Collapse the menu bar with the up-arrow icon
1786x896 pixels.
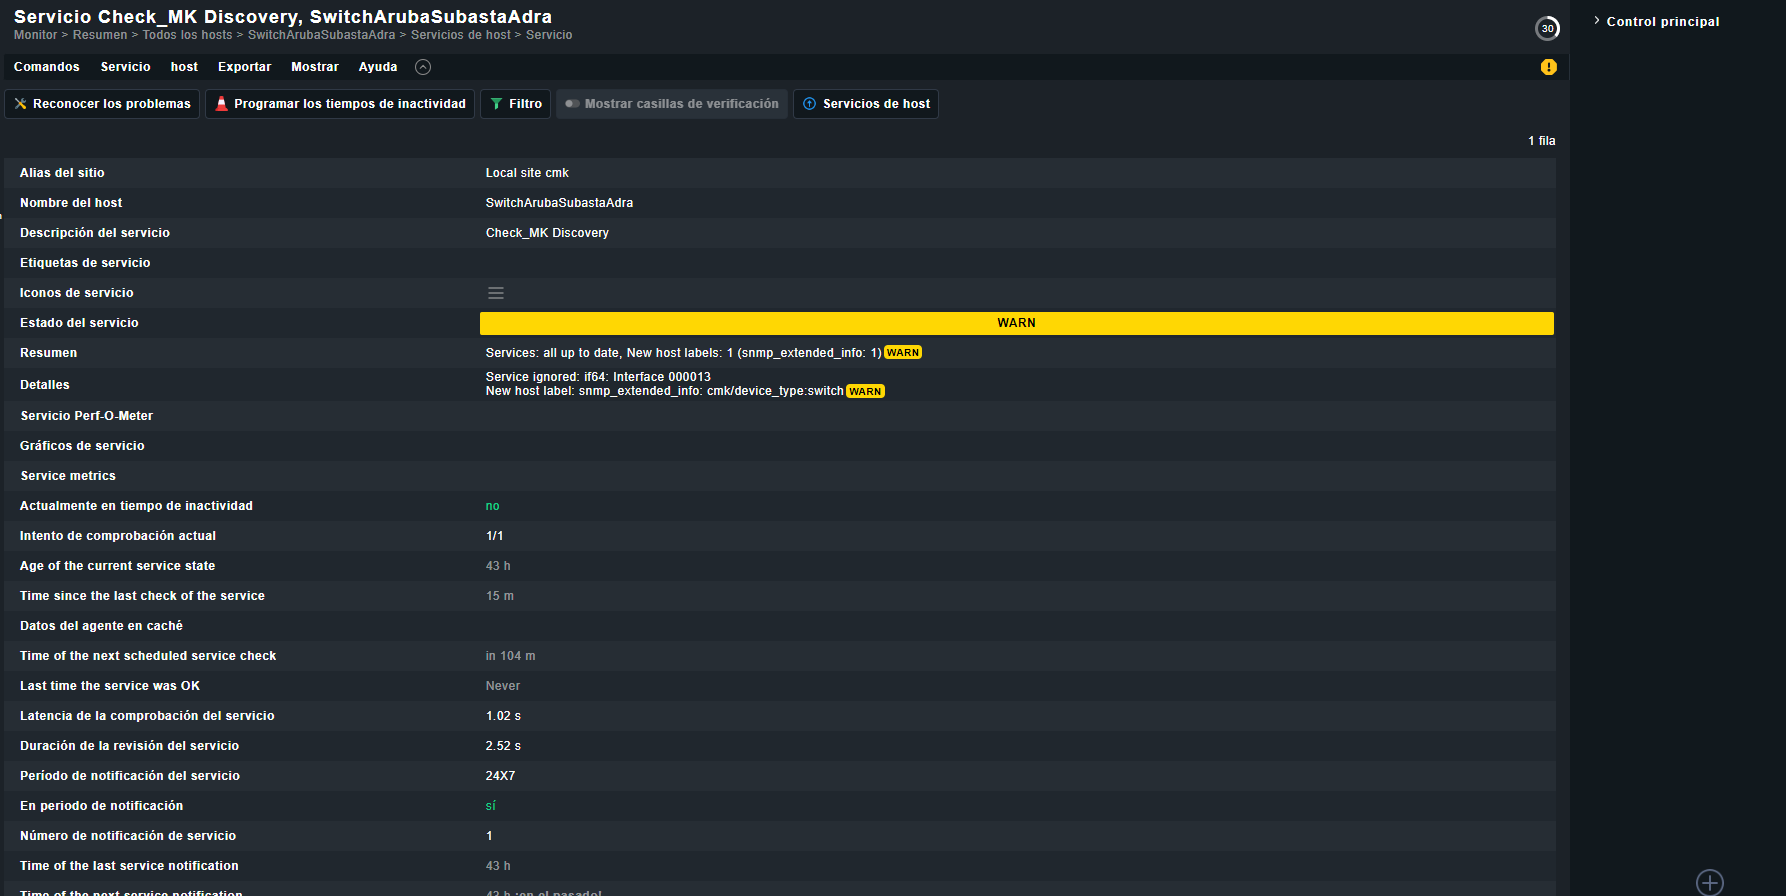[423, 67]
